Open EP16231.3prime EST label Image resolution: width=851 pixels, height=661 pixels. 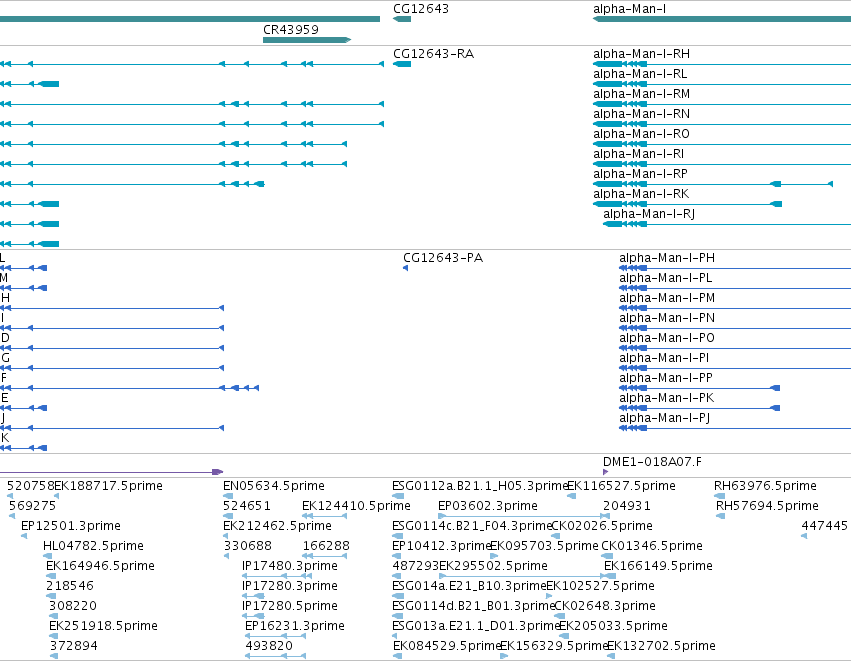tap(295, 626)
